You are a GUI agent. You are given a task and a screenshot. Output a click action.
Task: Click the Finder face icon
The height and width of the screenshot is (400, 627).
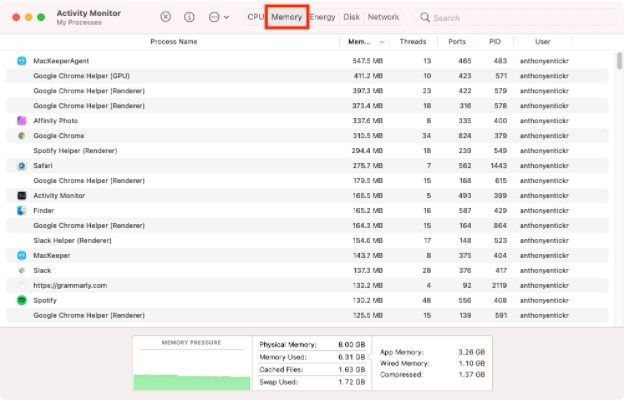coord(22,210)
